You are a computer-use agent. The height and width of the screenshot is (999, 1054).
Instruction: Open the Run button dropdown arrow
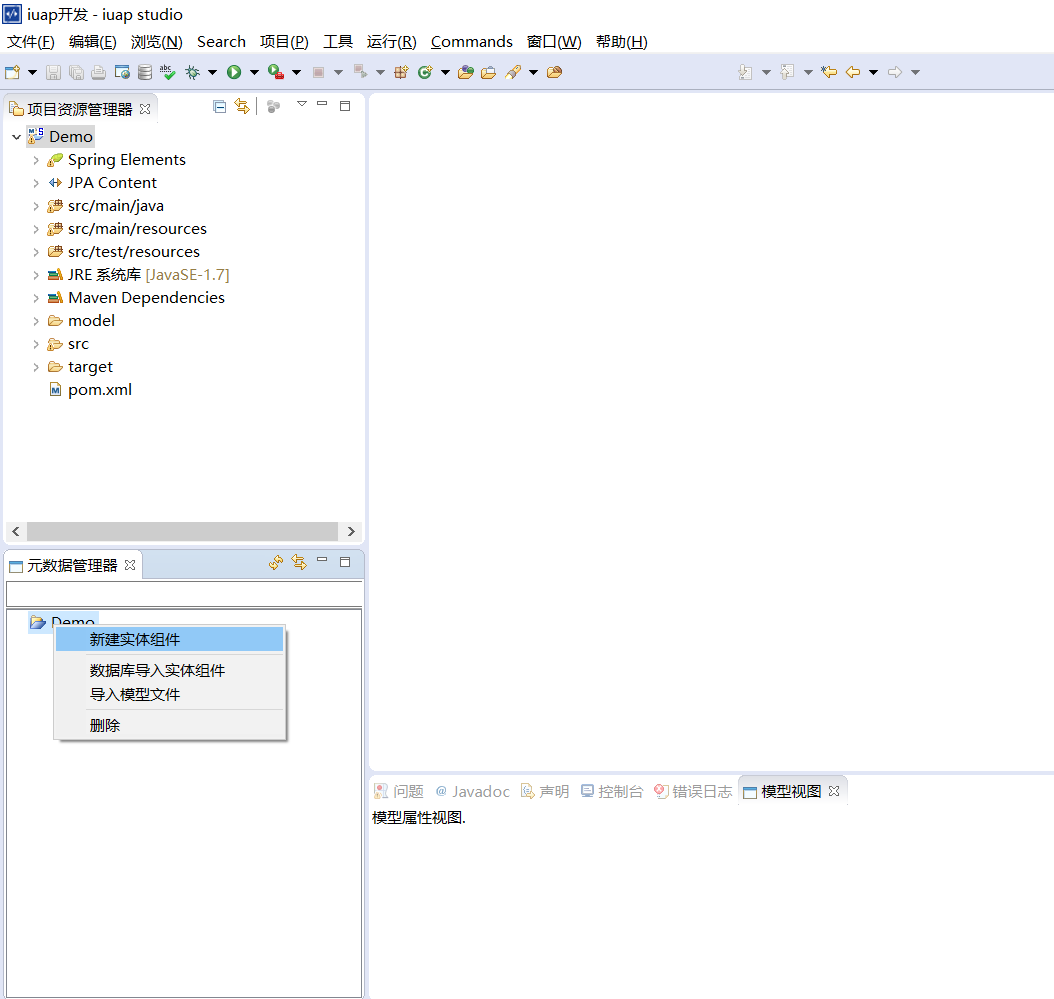pyautogui.click(x=254, y=72)
